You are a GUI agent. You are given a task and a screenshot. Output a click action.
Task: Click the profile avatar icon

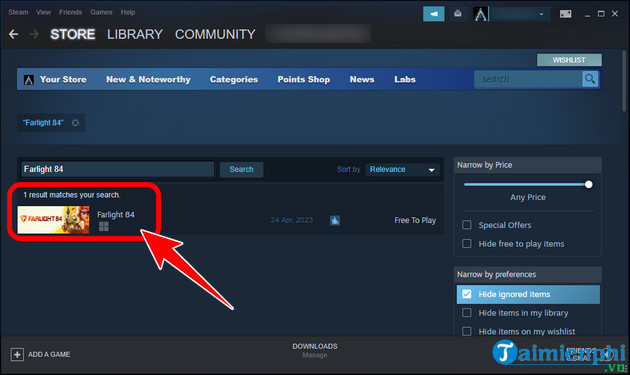coord(481,14)
